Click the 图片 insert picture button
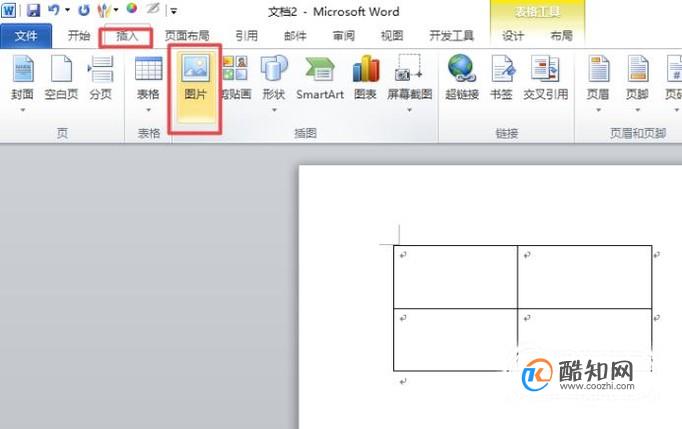 [x=195, y=87]
